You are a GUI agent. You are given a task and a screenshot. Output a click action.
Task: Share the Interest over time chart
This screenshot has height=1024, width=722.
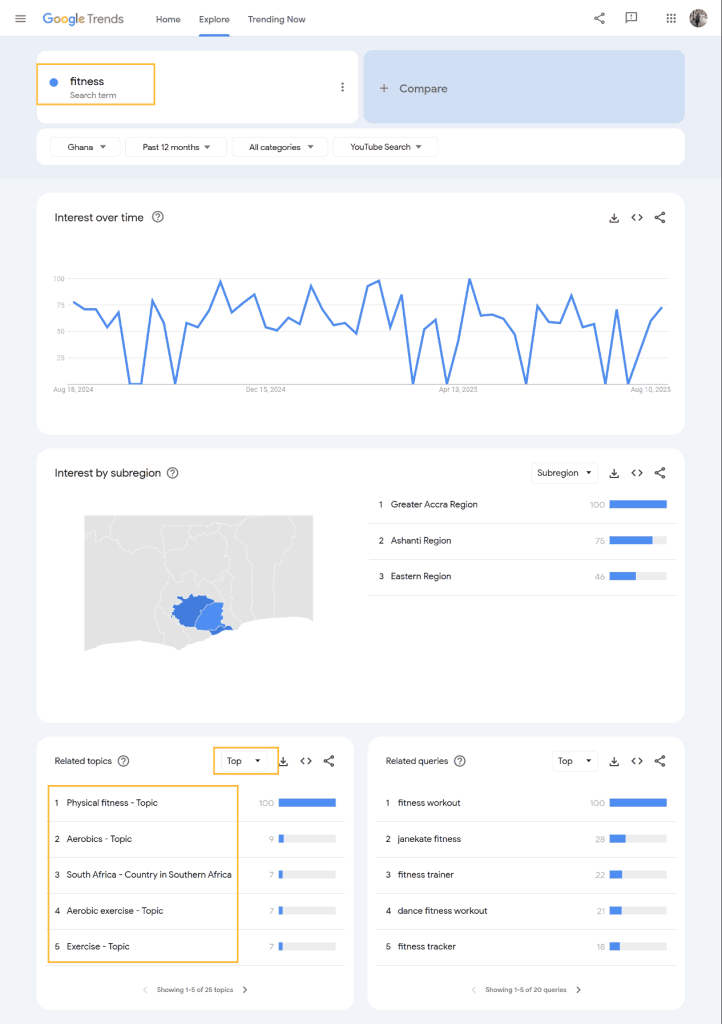[660, 217]
